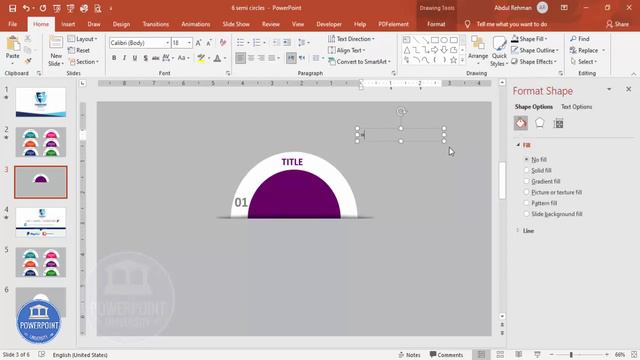Toggle Italic formatting
Viewport: 640px width, 360px height.
[124, 58]
